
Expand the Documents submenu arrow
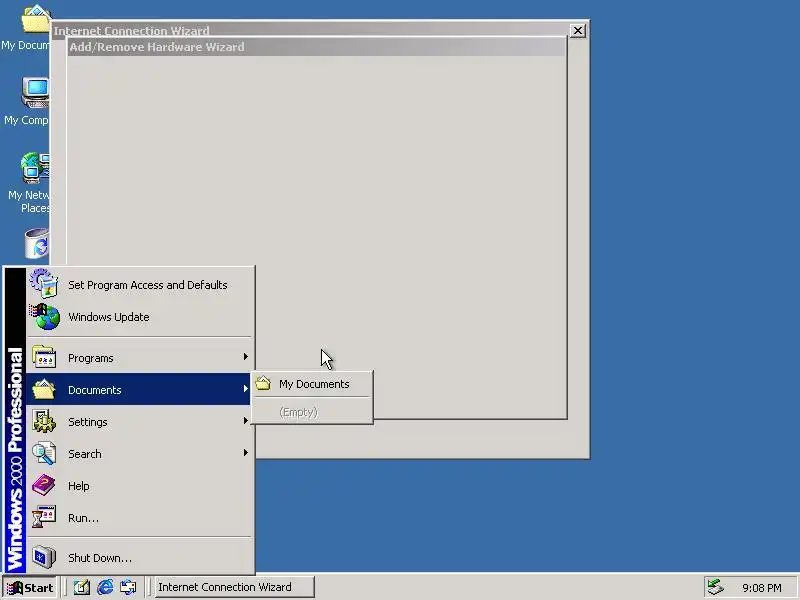[245, 389]
